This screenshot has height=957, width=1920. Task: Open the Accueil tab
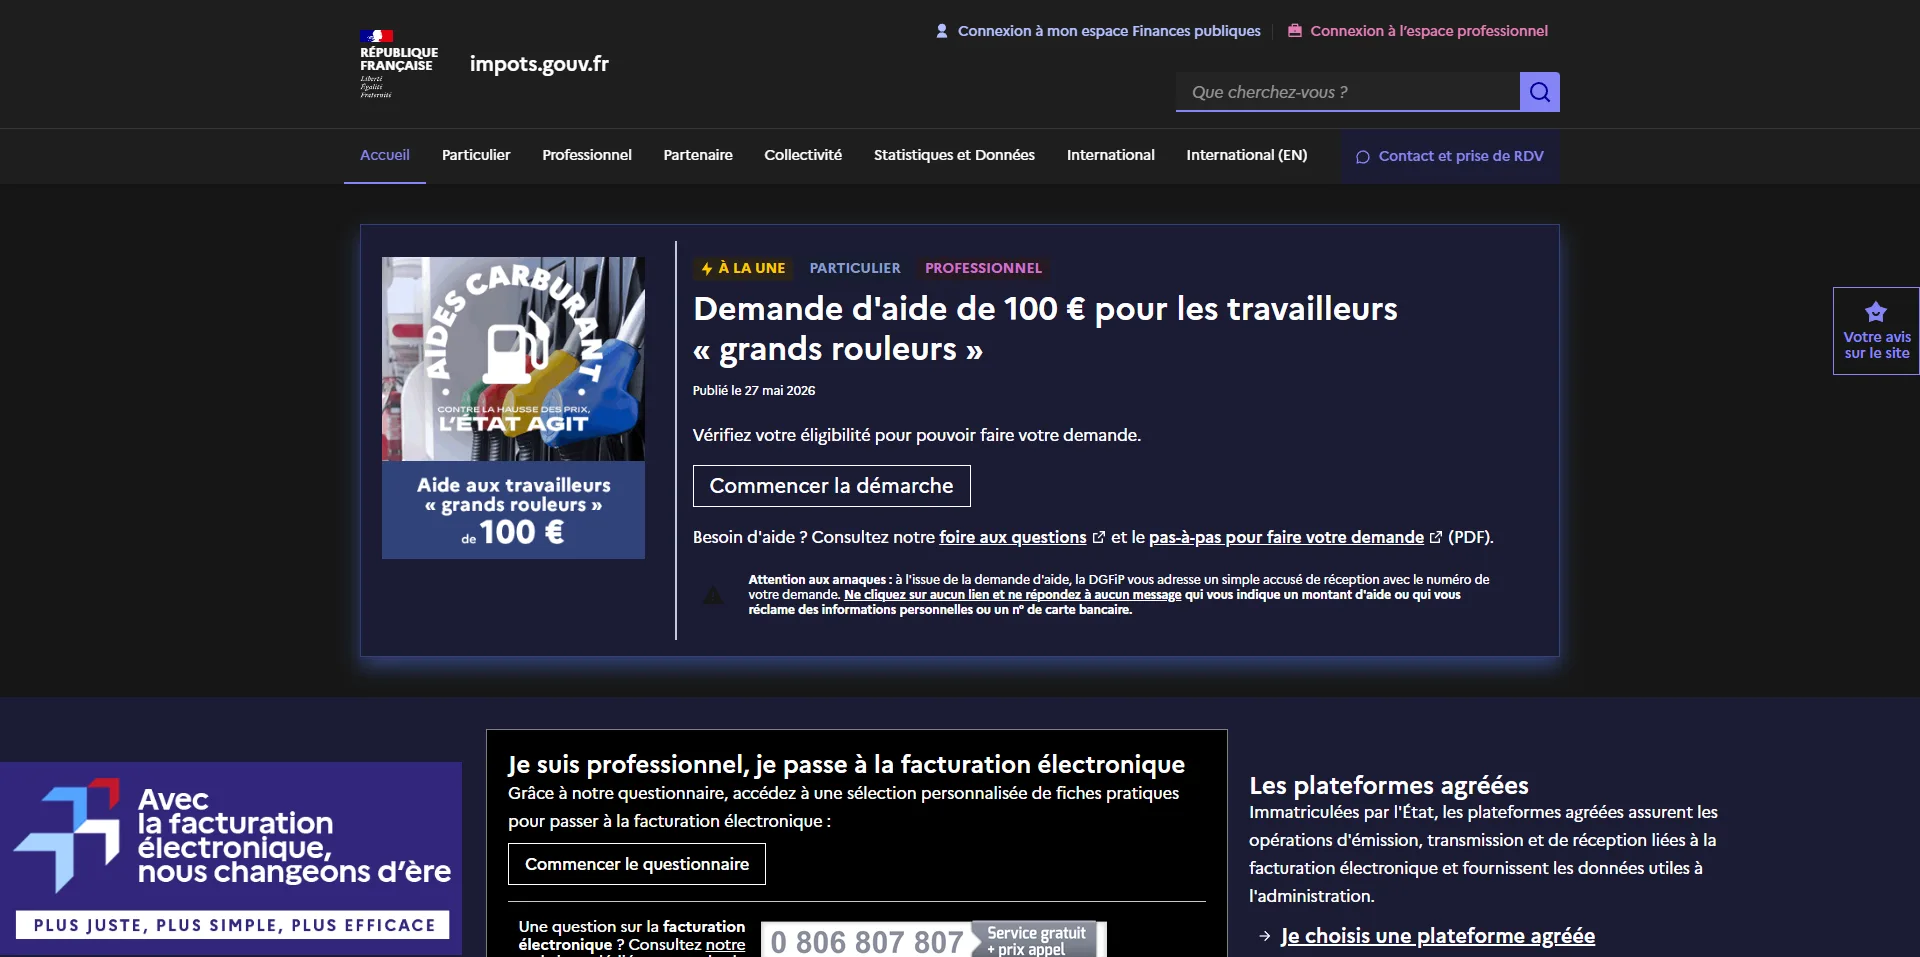pos(385,155)
